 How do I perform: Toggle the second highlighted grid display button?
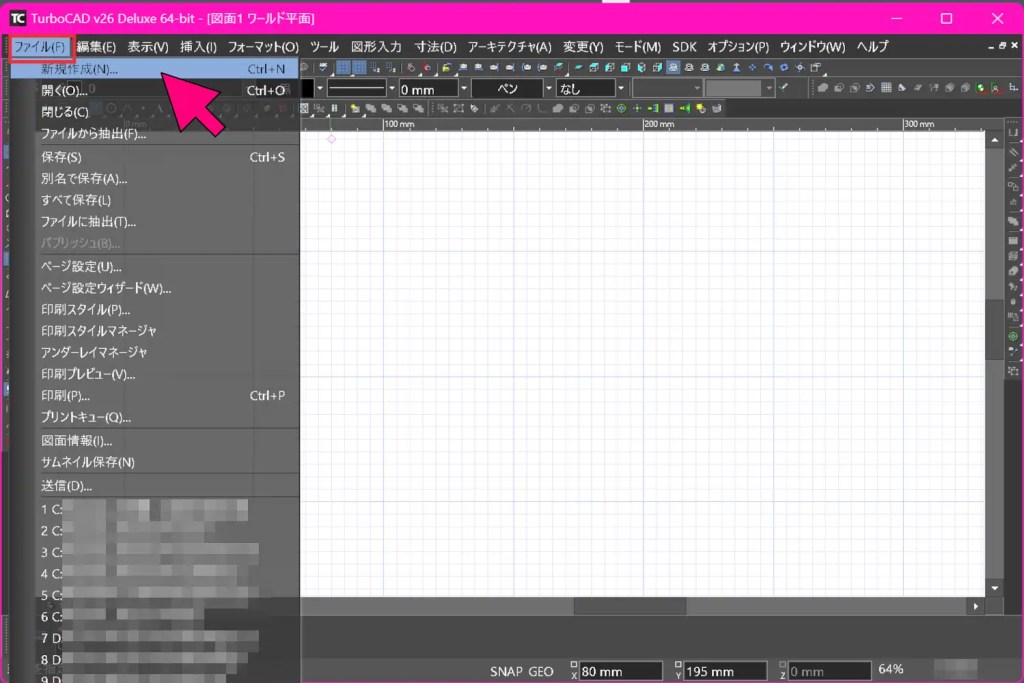pyautogui.click(x=359, y=67)
